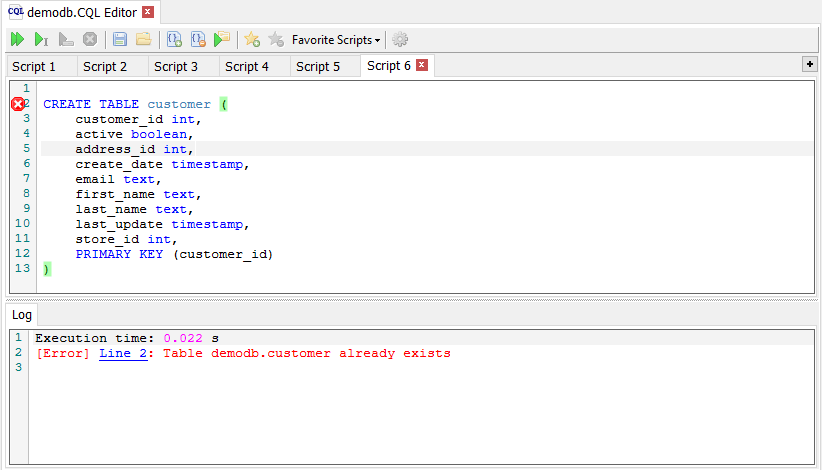The image size is (822, 470).
Task: Close the Script 6 tab
Action: coord(421,66)
